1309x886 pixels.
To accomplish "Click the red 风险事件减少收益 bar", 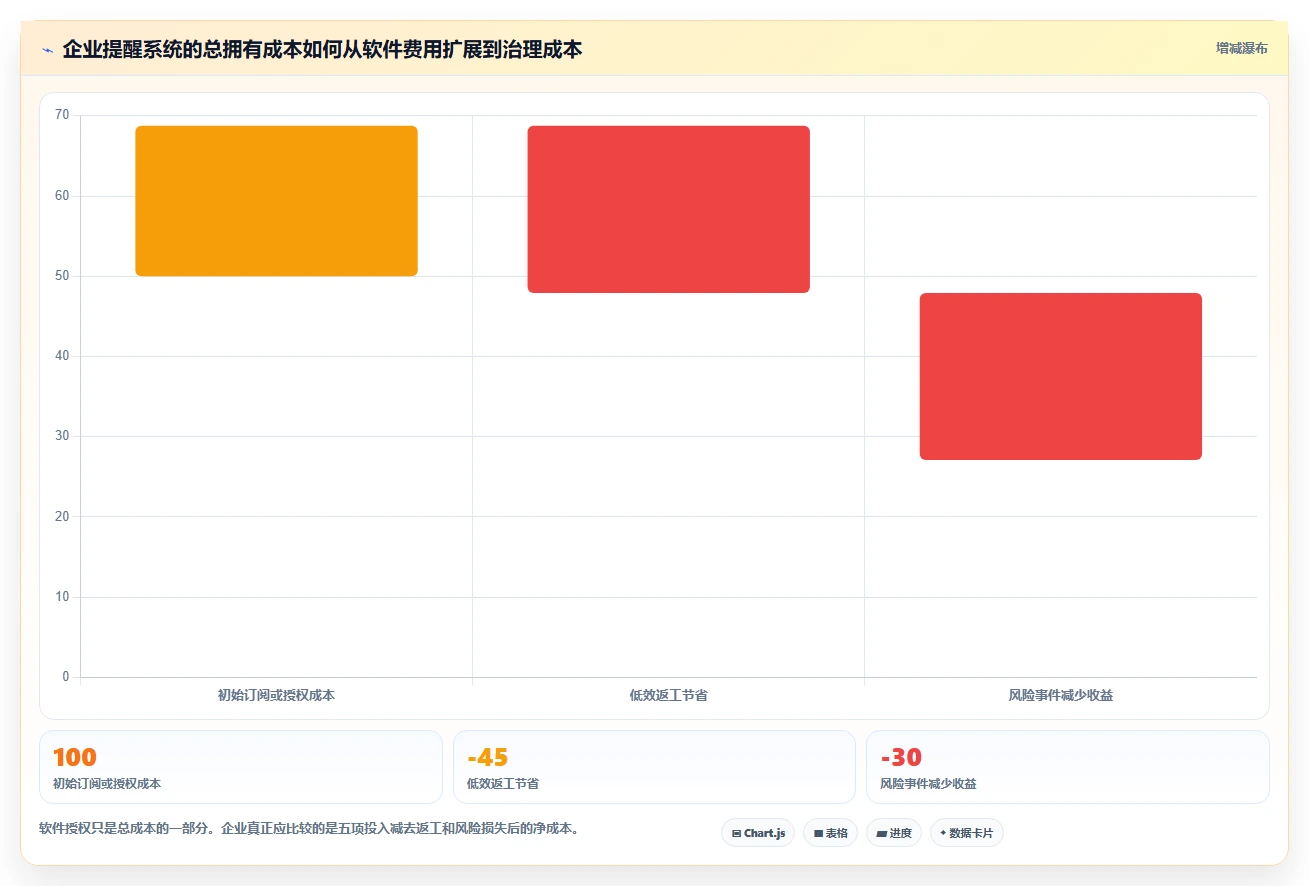I will click(1061, 376).
